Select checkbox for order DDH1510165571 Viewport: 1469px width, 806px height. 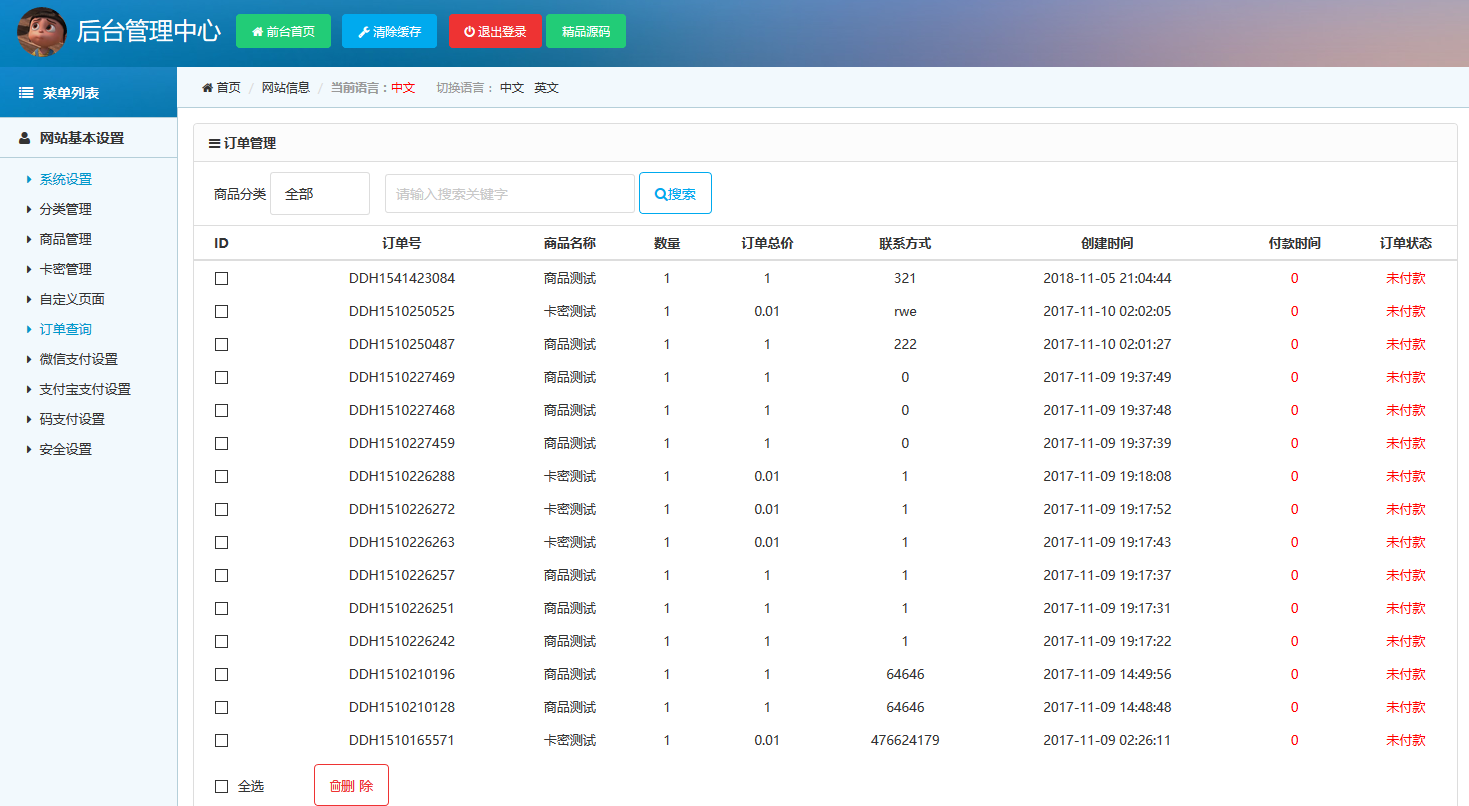[221, 741]
